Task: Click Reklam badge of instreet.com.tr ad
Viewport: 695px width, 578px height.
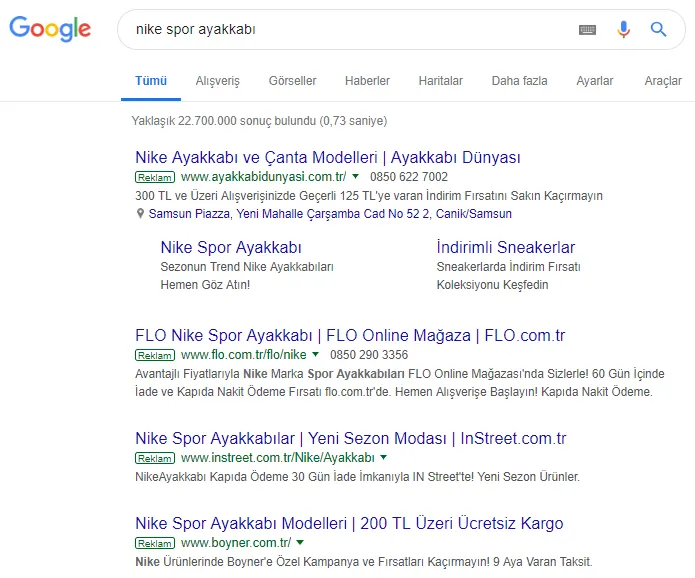Action: coord(155,458)
